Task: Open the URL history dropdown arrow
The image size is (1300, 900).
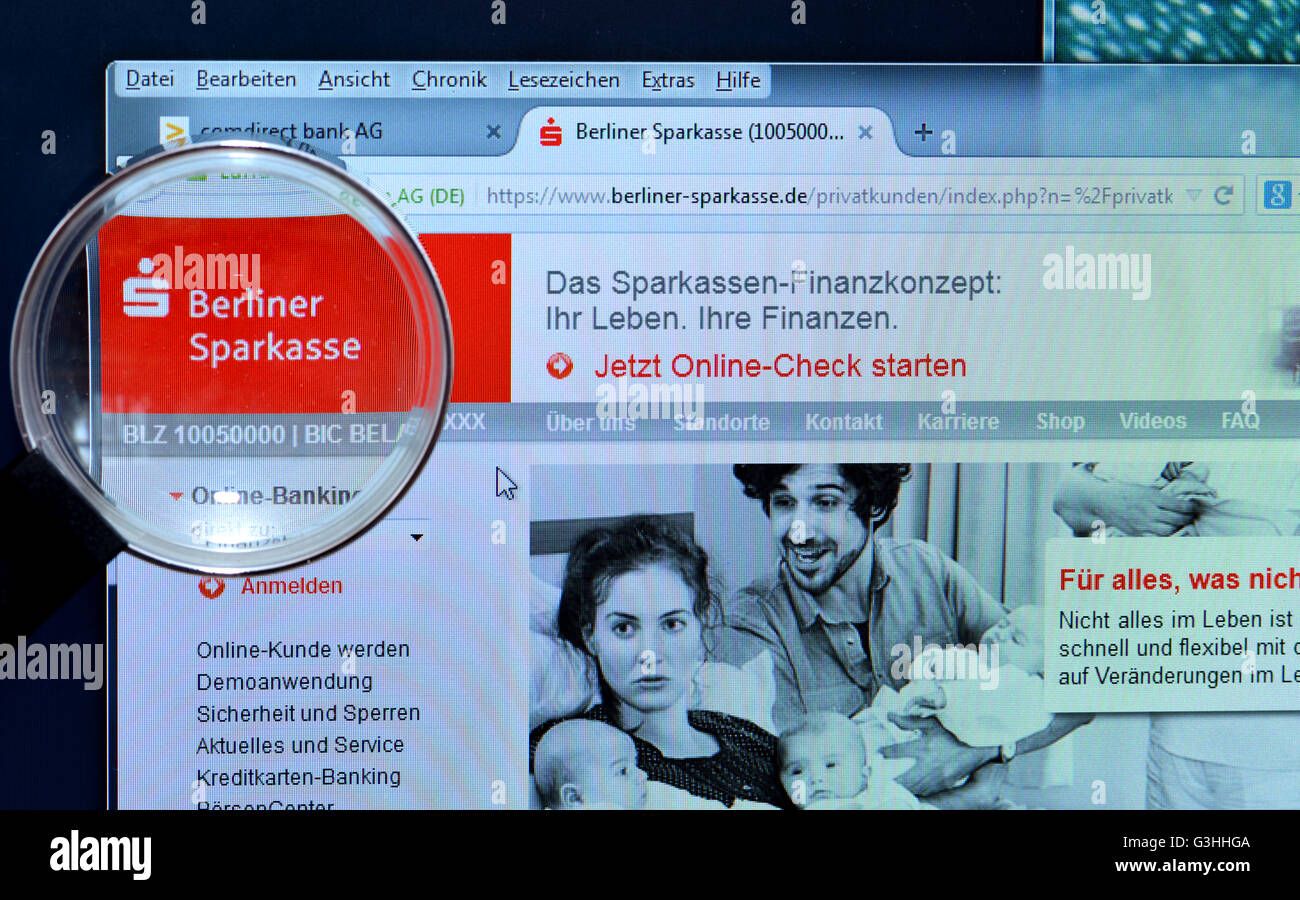Action: click(x=1193, y=196)
